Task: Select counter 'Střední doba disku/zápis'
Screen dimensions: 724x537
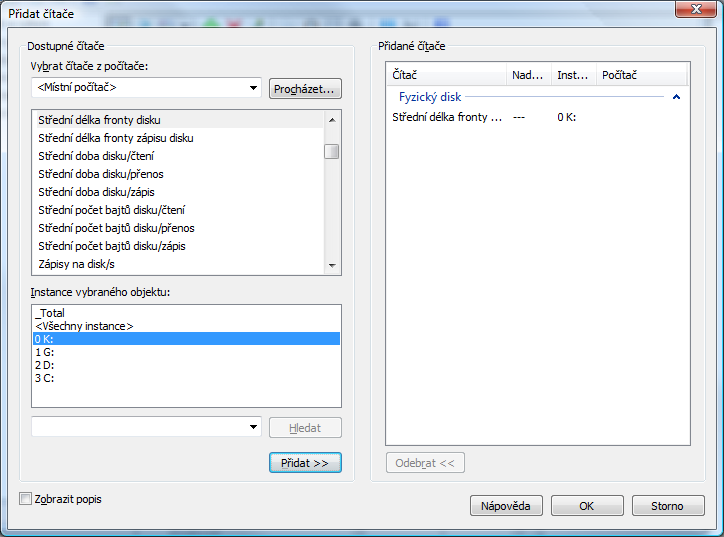Action: click(x=180, y=192)
